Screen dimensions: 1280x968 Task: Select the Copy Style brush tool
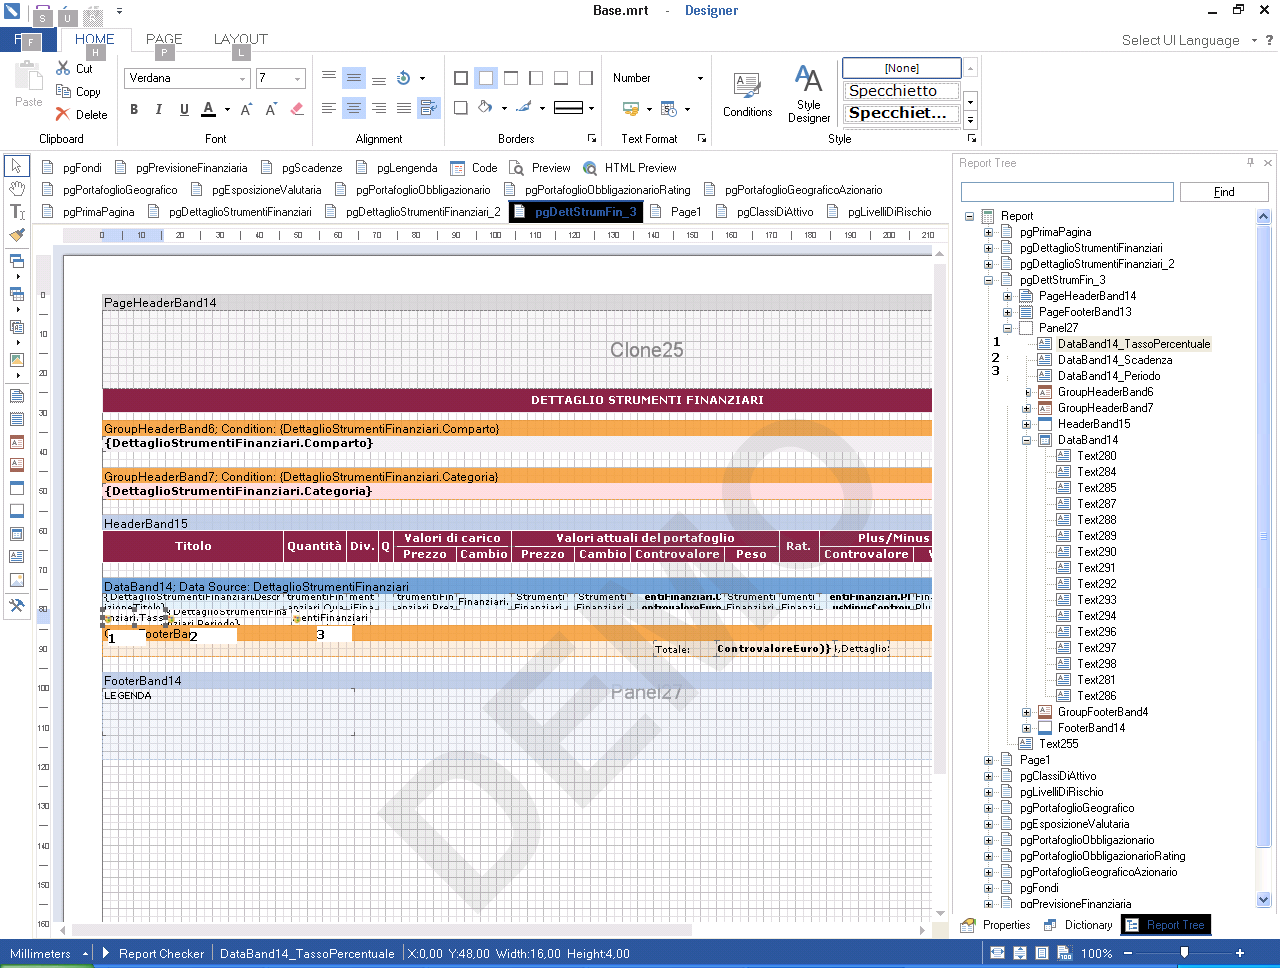point(17,235)
